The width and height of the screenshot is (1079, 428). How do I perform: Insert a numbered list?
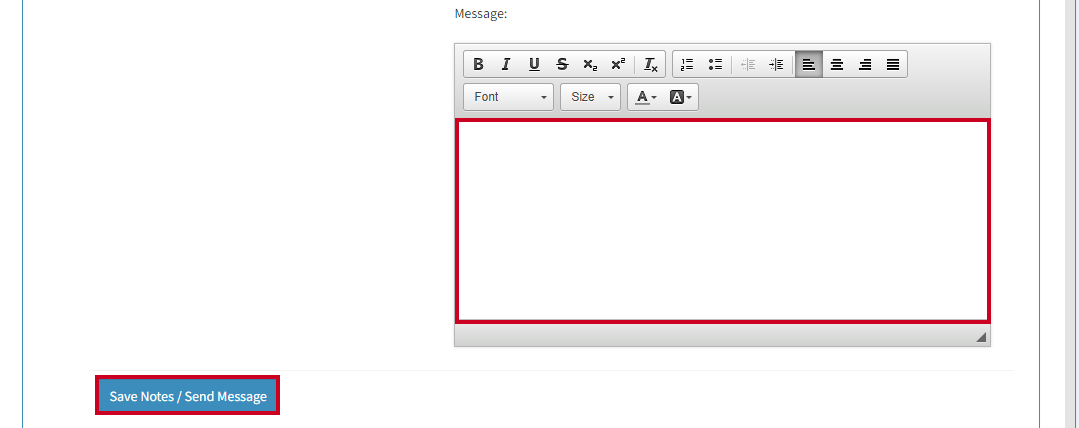coord(687,64)
